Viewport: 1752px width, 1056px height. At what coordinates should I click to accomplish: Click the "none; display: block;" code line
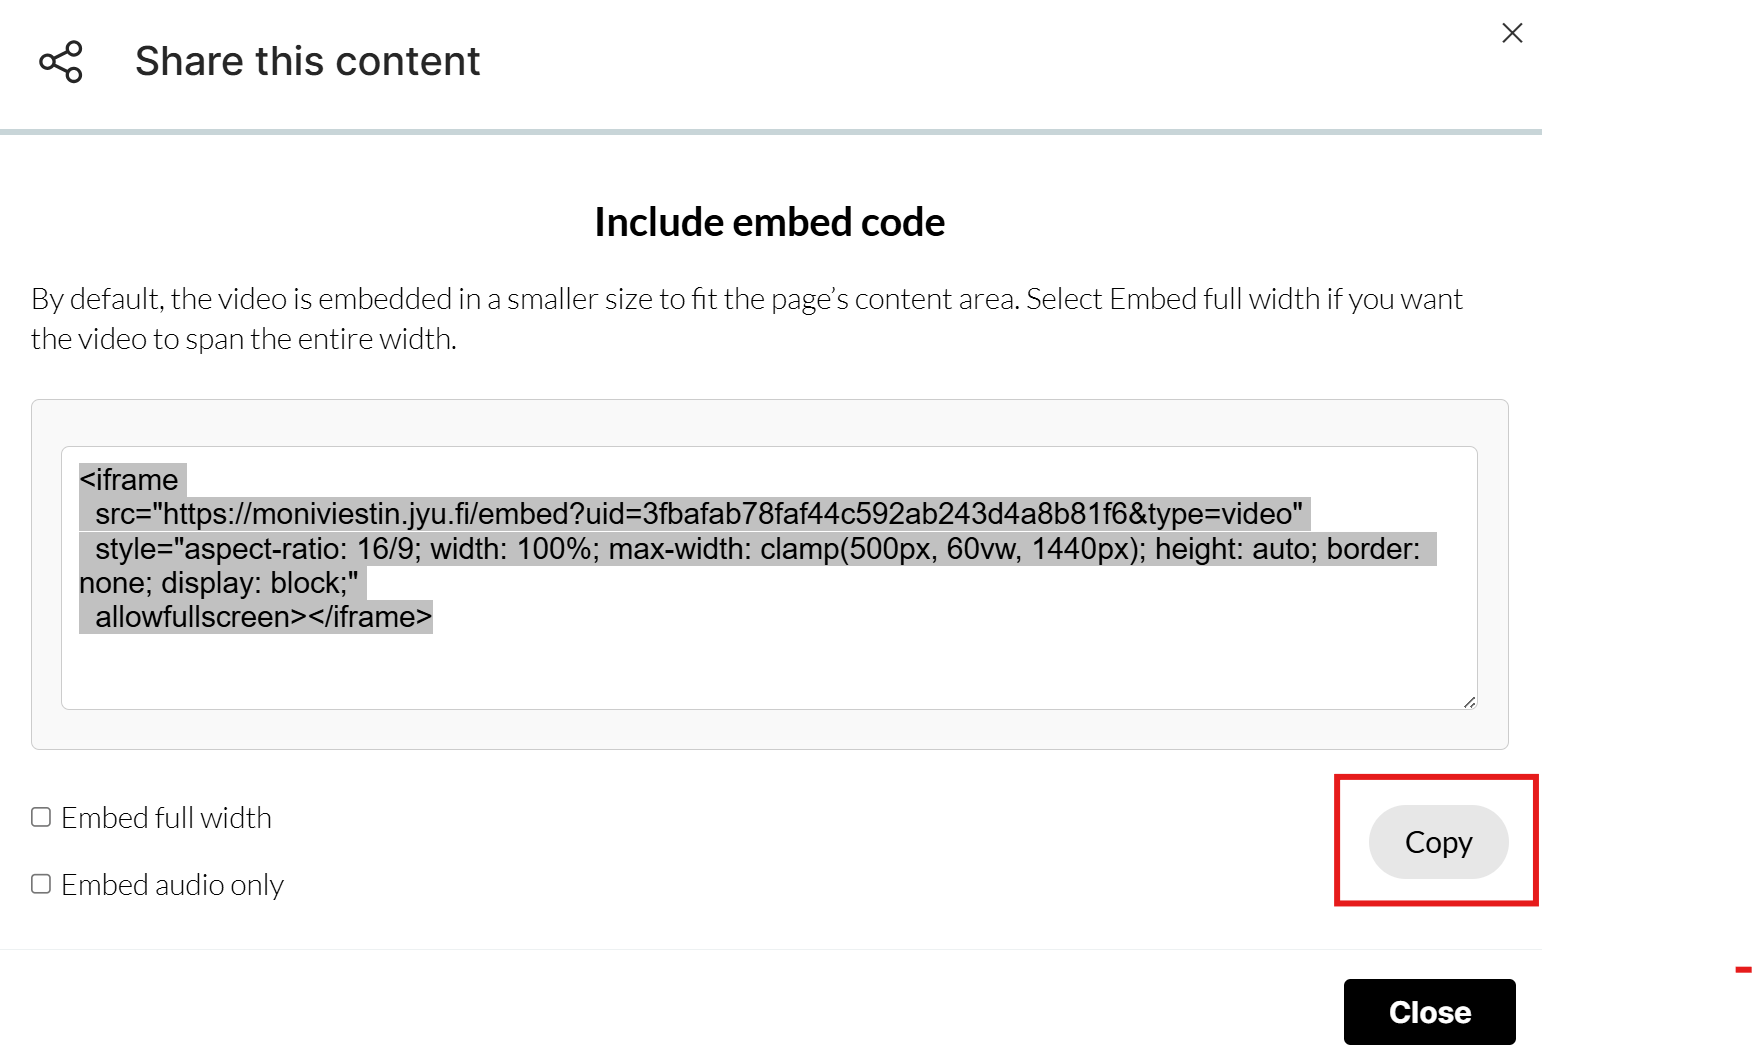point(218,583)
